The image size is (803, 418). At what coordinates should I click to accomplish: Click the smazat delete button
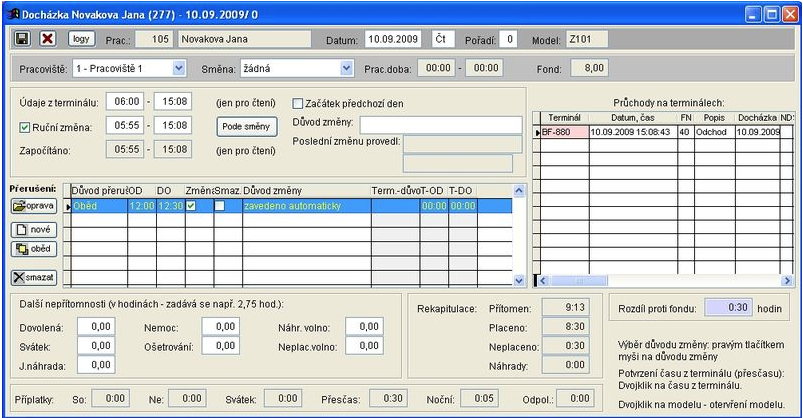pos(34,277)
